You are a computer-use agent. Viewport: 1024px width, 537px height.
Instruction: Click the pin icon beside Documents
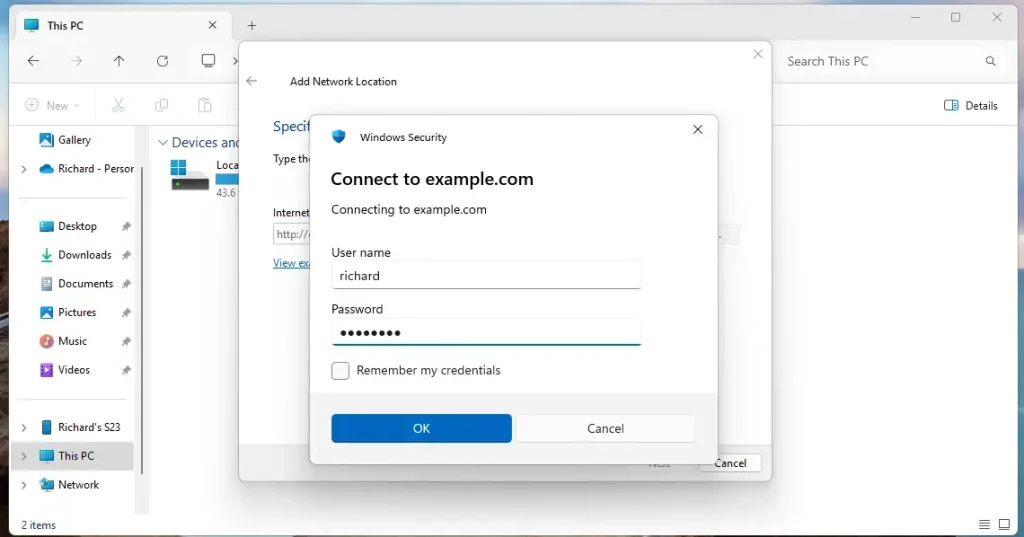[x=126, y=284]
